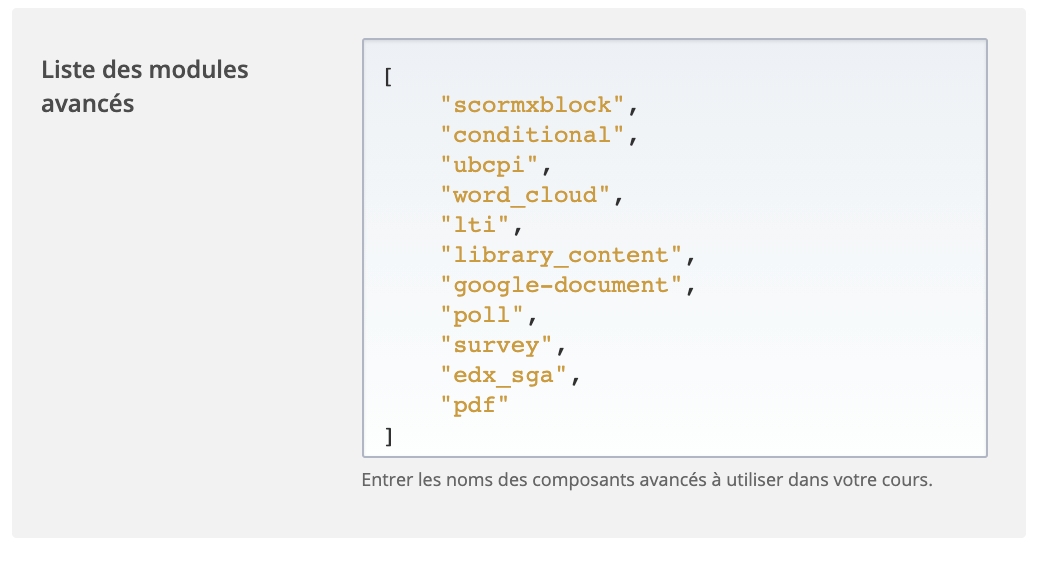
Task: Click the closing square bracket
Action: pyautogui.click(x=388, y=435)
